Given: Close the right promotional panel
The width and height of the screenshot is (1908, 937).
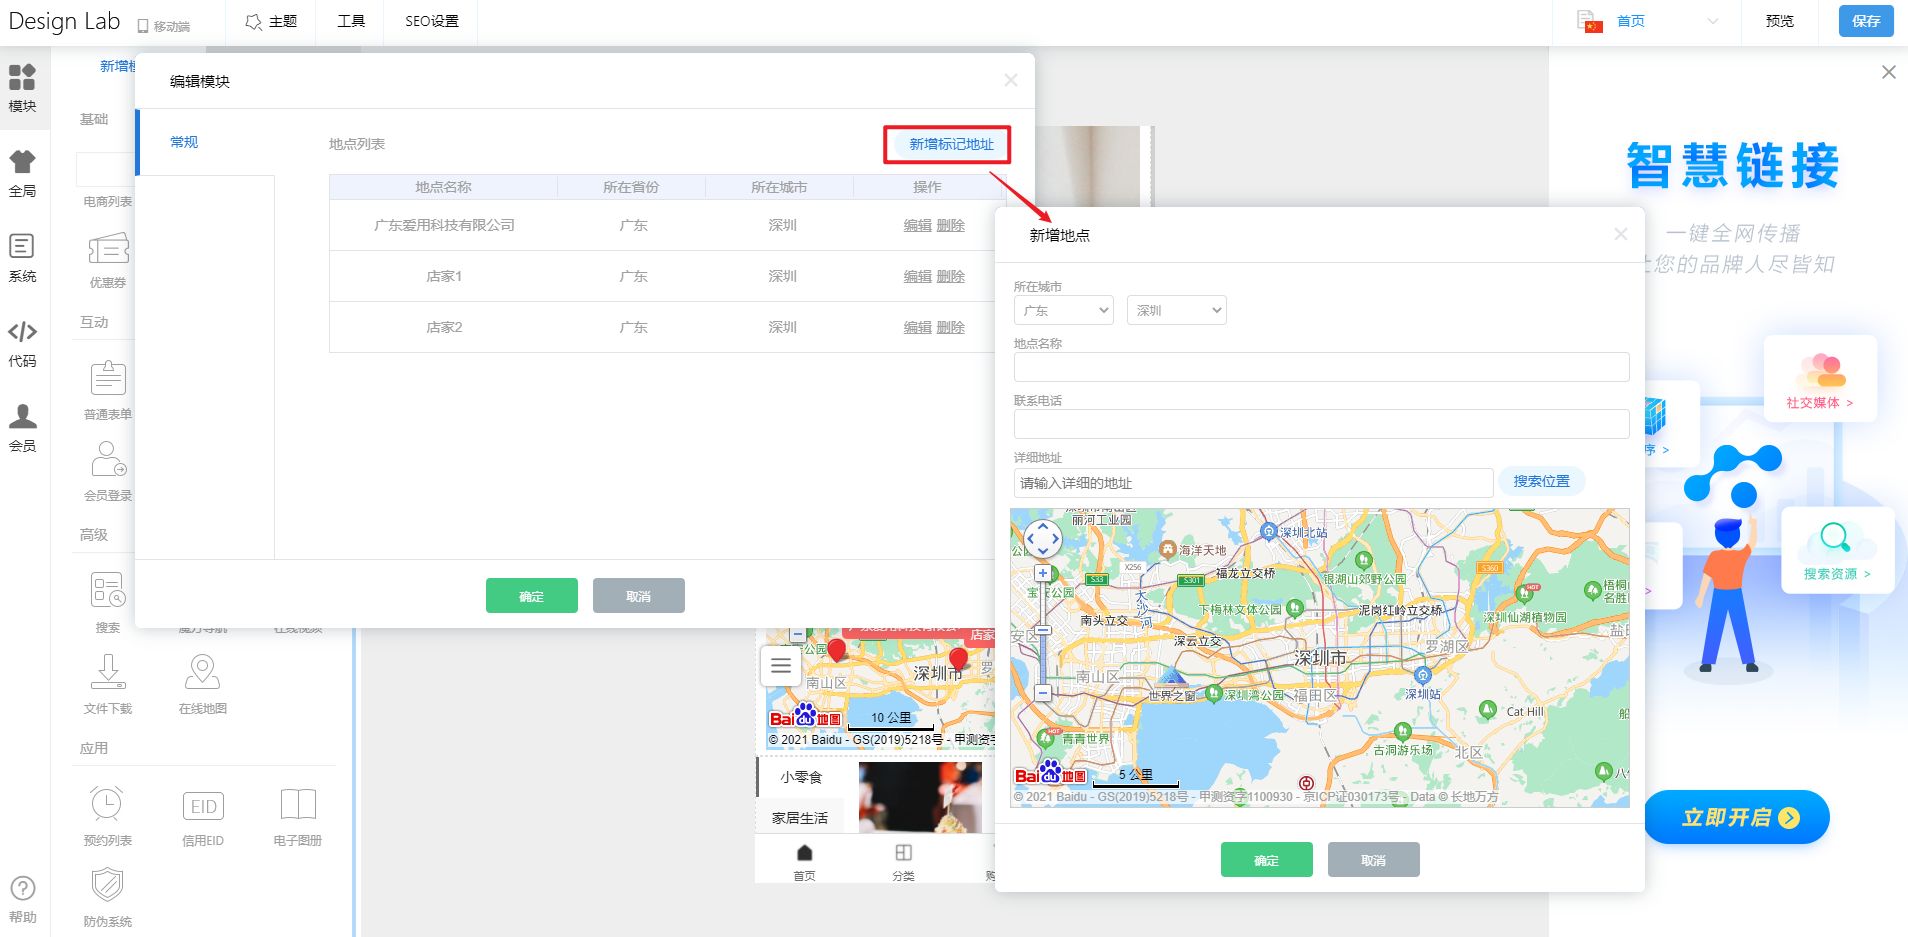Looking at the screenshot, I should point(1888,72).
